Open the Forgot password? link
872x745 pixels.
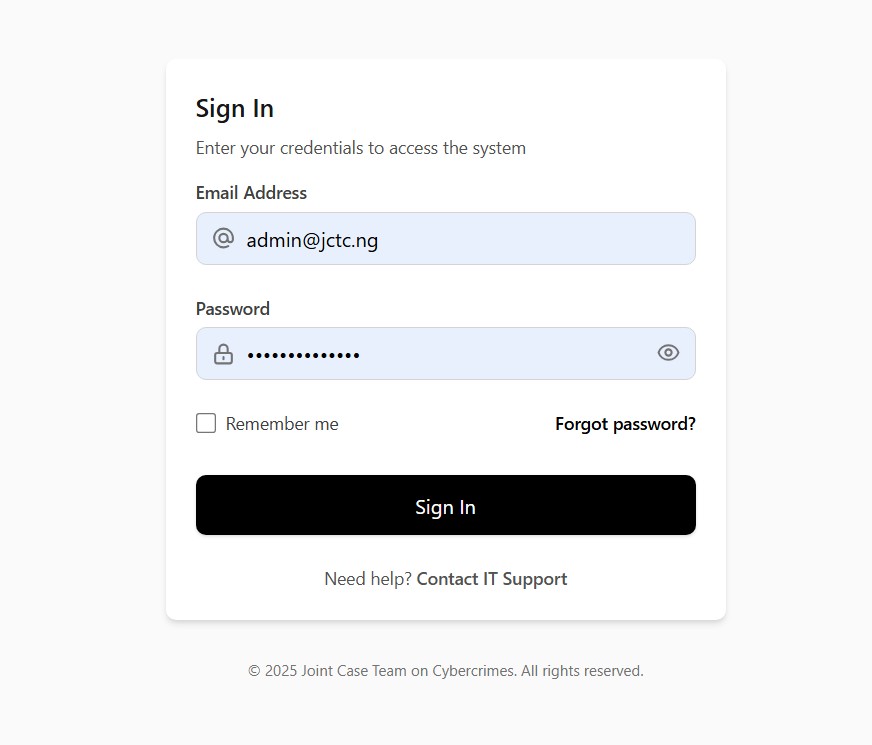(x=625, y=424)
